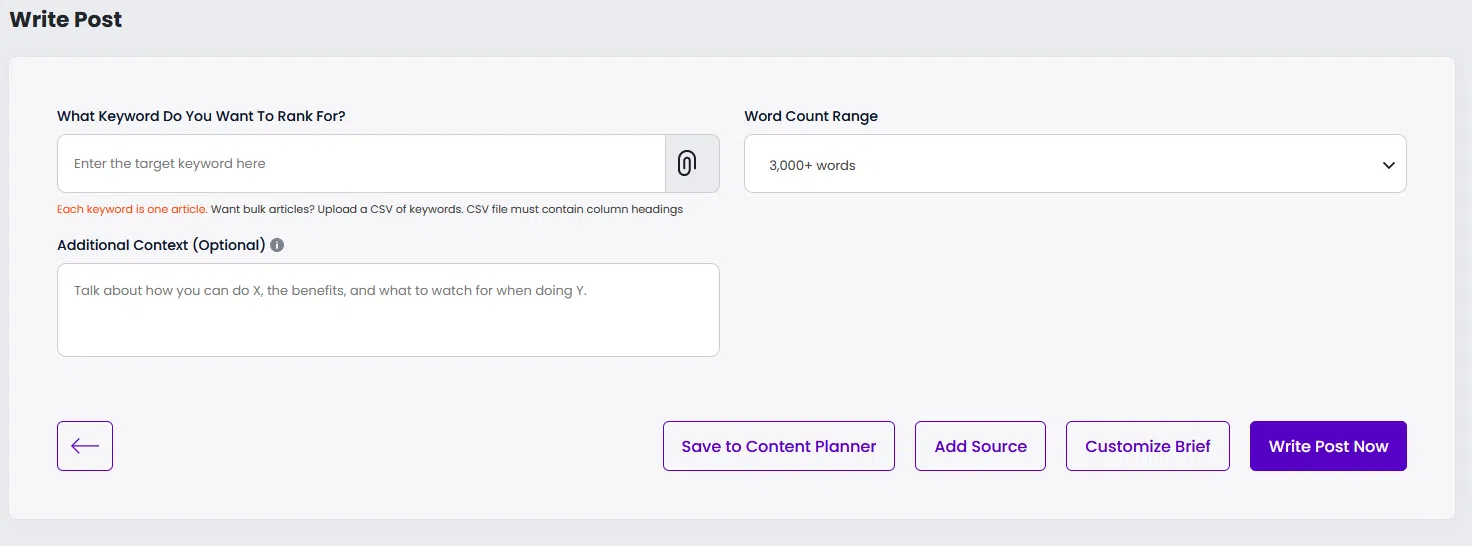Focus the target keyword input field
The width and height of the screenshot is (1472, 546).
[x=361, y=163]
